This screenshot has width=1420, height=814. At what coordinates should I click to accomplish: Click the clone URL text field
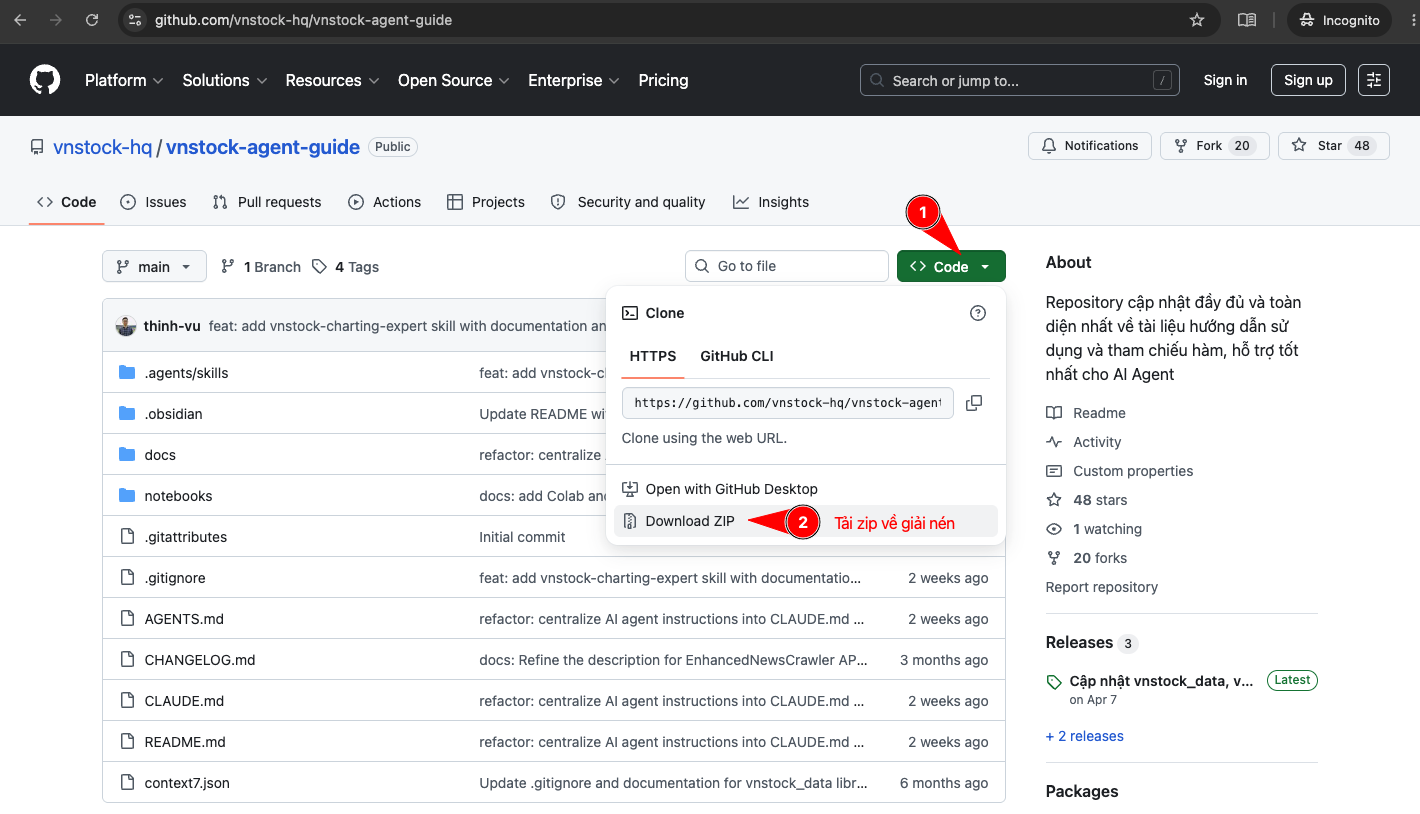click(x=788, y=403)
